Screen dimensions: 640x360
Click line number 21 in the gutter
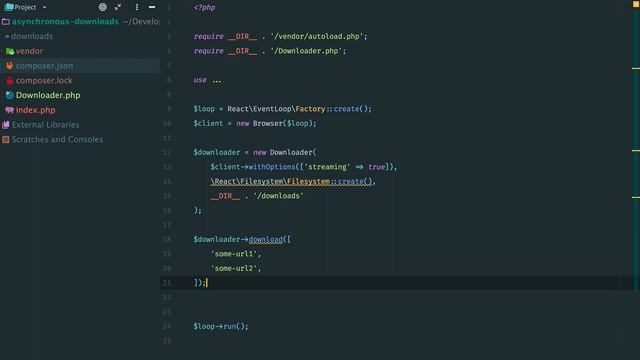(167, 282)
